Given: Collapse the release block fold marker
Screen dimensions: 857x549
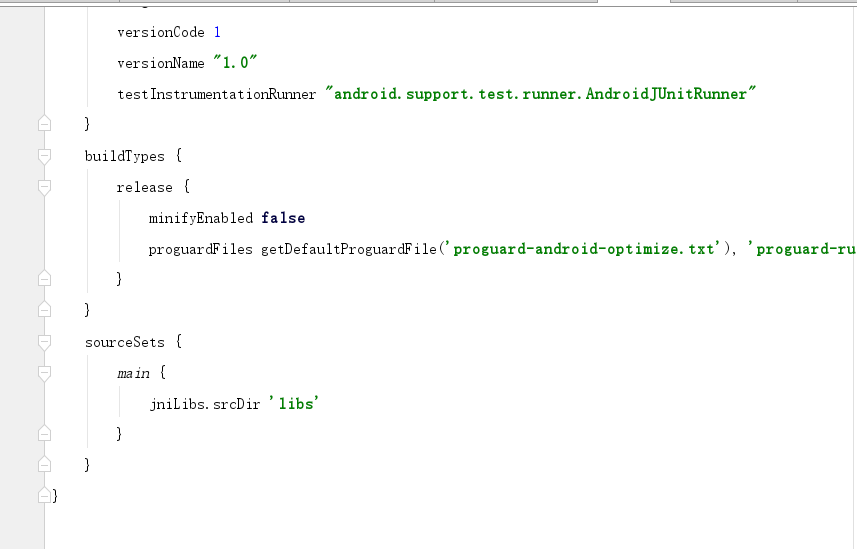Looking at the screenshot, I should click(x=45, y=188).
